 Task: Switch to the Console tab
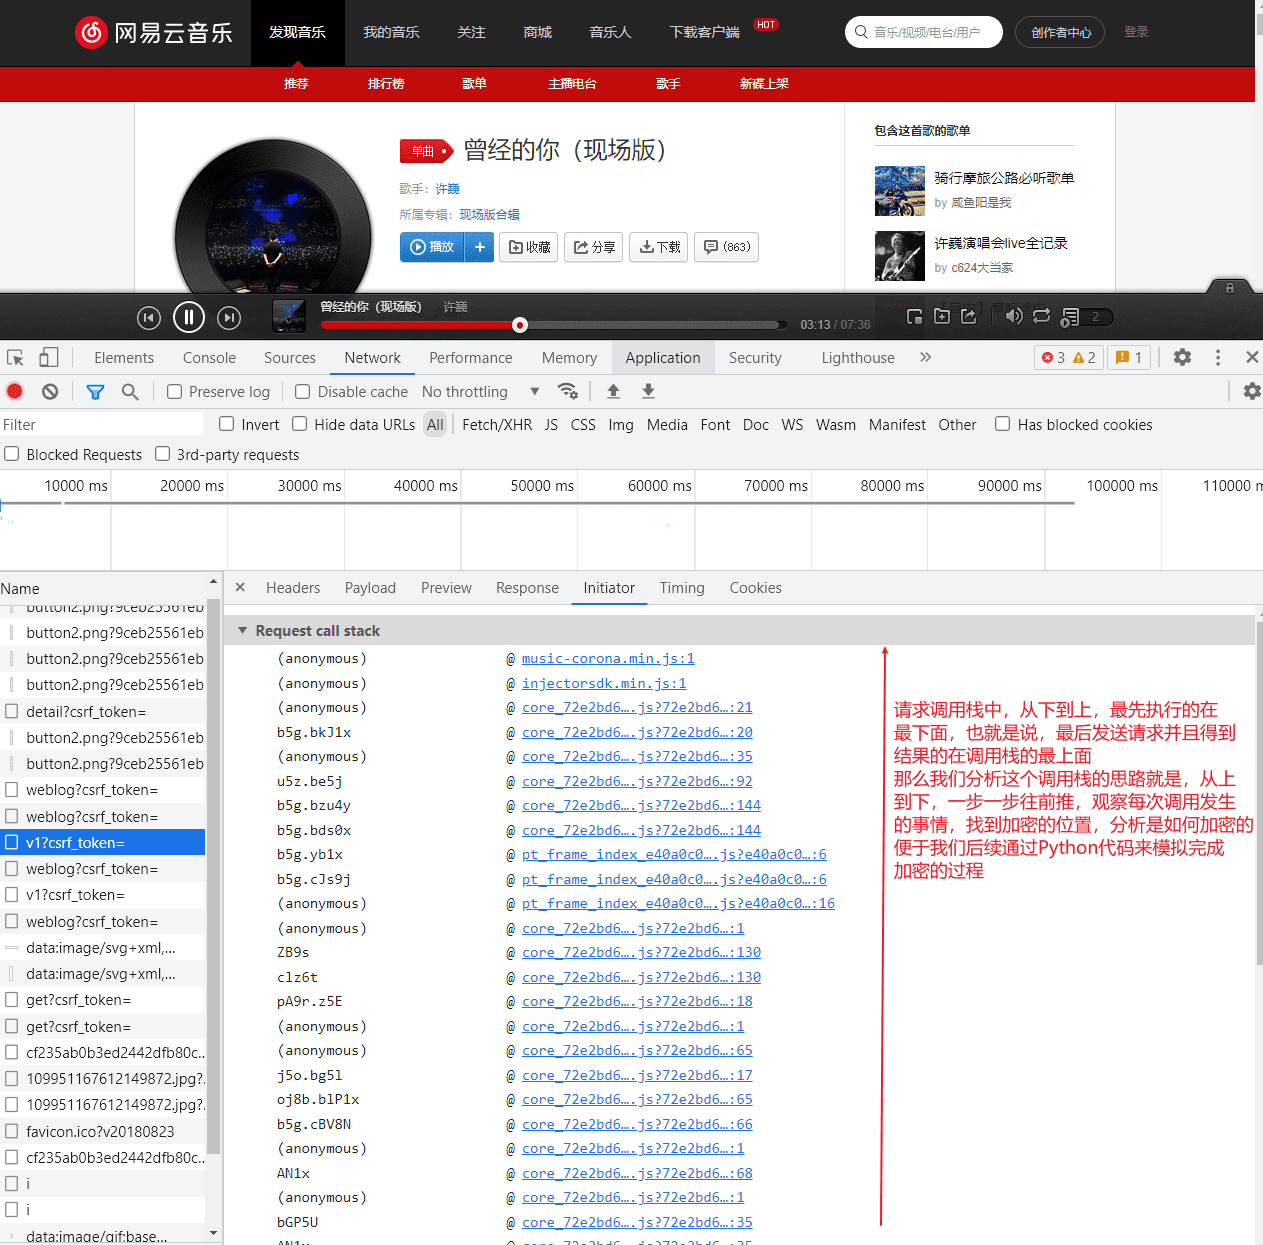click(209, 358)
